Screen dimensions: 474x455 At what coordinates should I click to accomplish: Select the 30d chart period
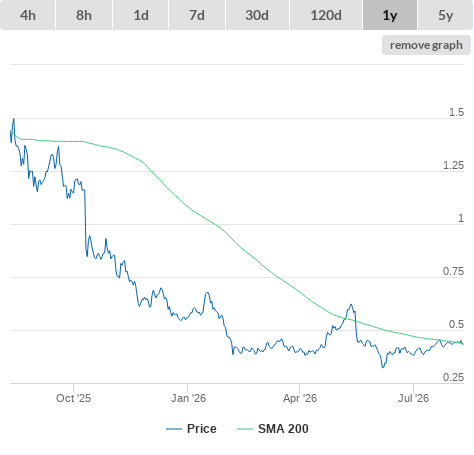[257, 15]
